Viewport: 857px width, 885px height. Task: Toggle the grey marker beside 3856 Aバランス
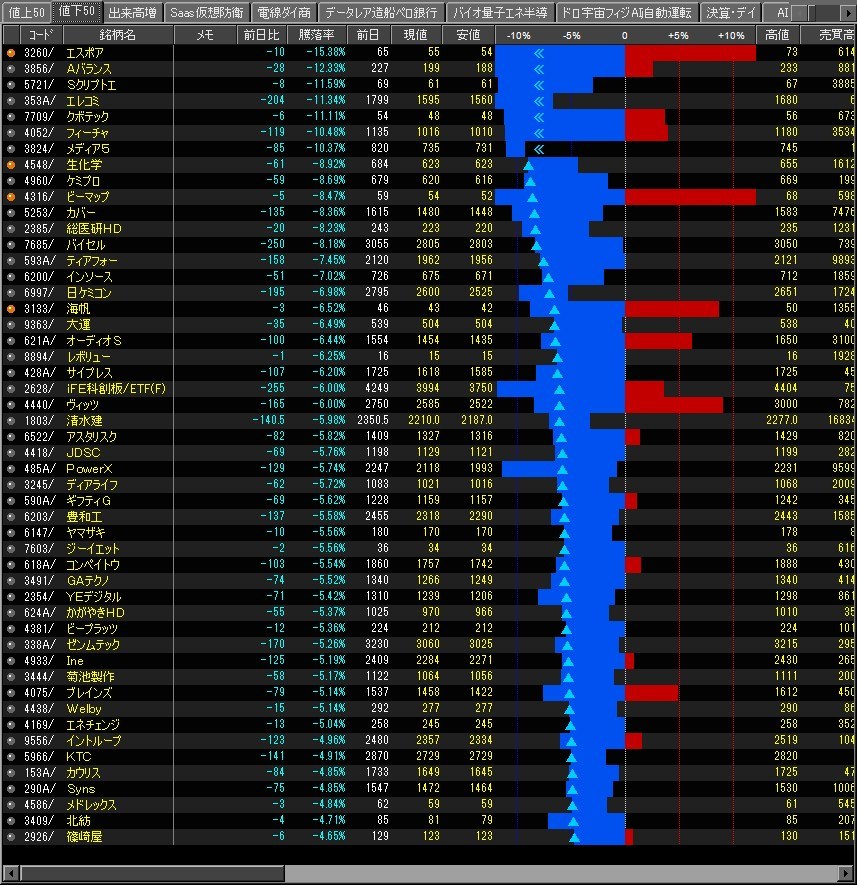click(11, 69)
